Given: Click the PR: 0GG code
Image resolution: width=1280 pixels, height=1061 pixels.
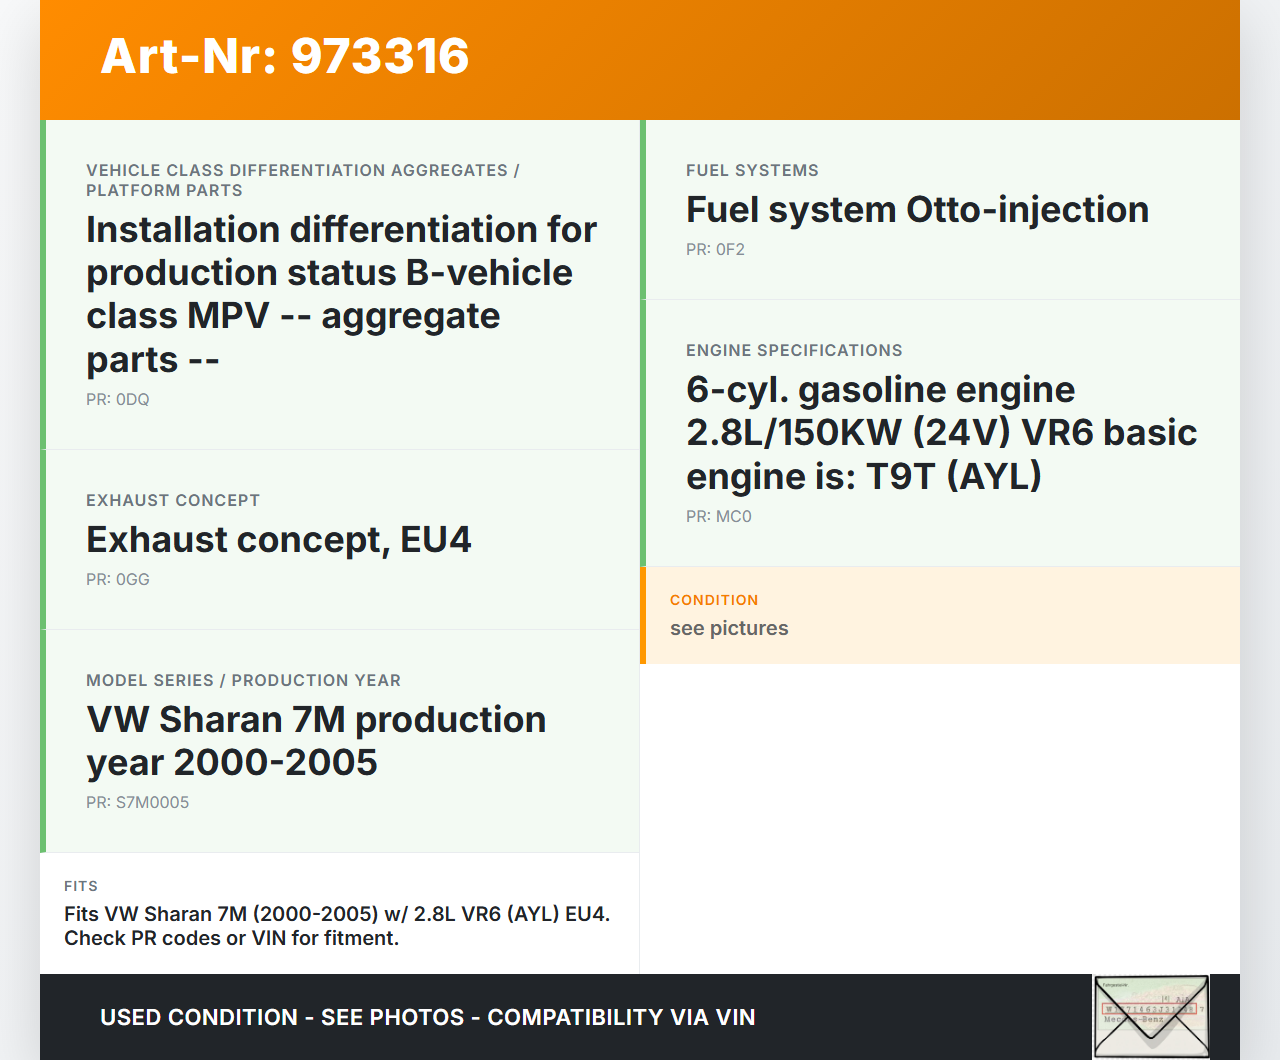Looking at the screenshot, I should (x=118, y=580).
